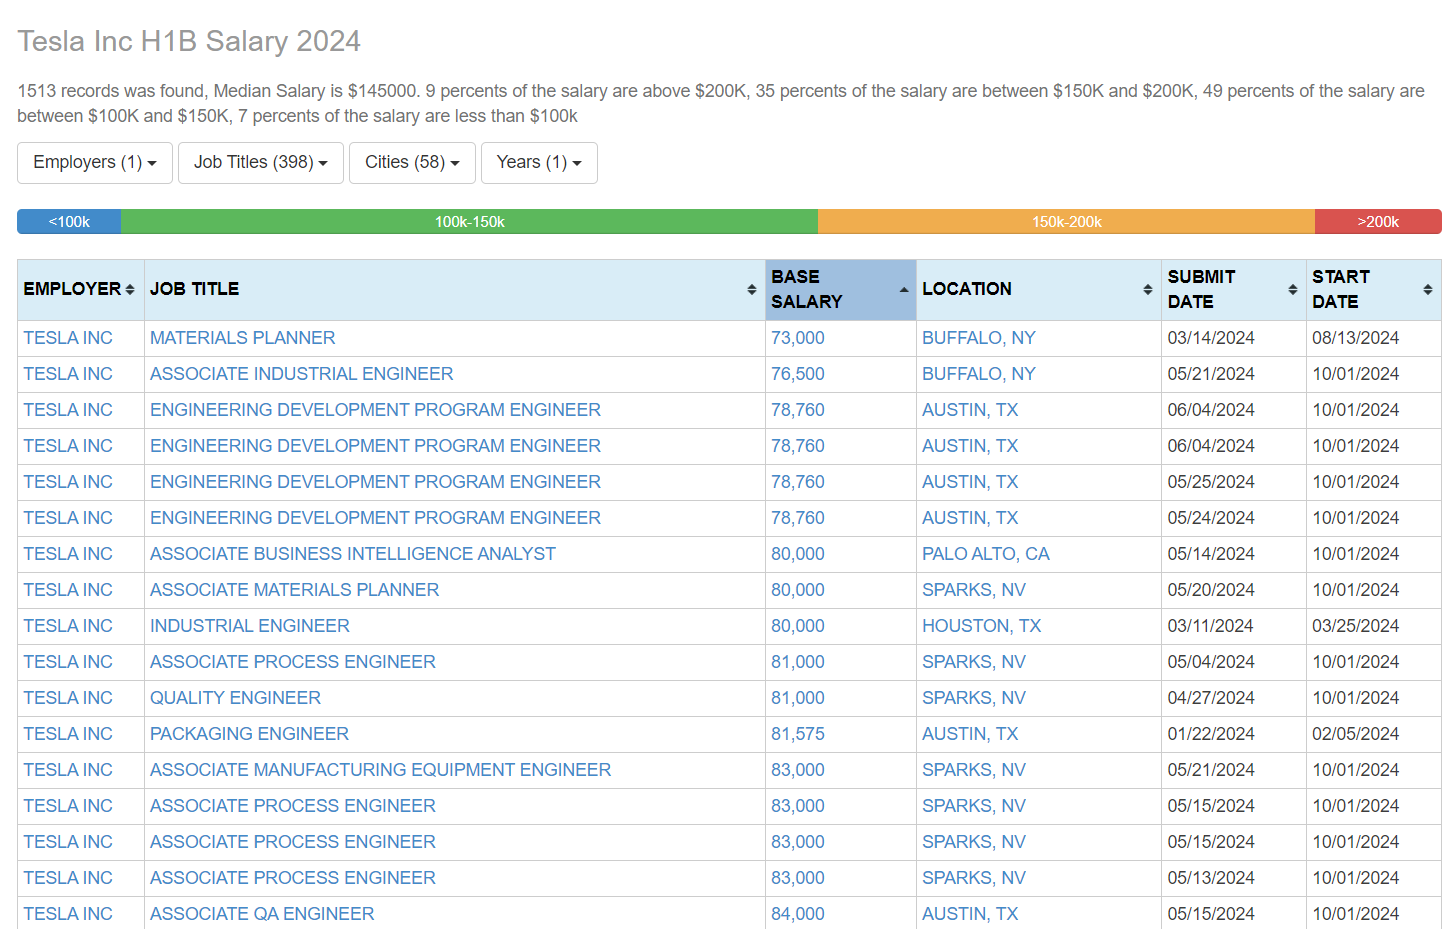Click the Location column sort arrows

(1147, 289)
